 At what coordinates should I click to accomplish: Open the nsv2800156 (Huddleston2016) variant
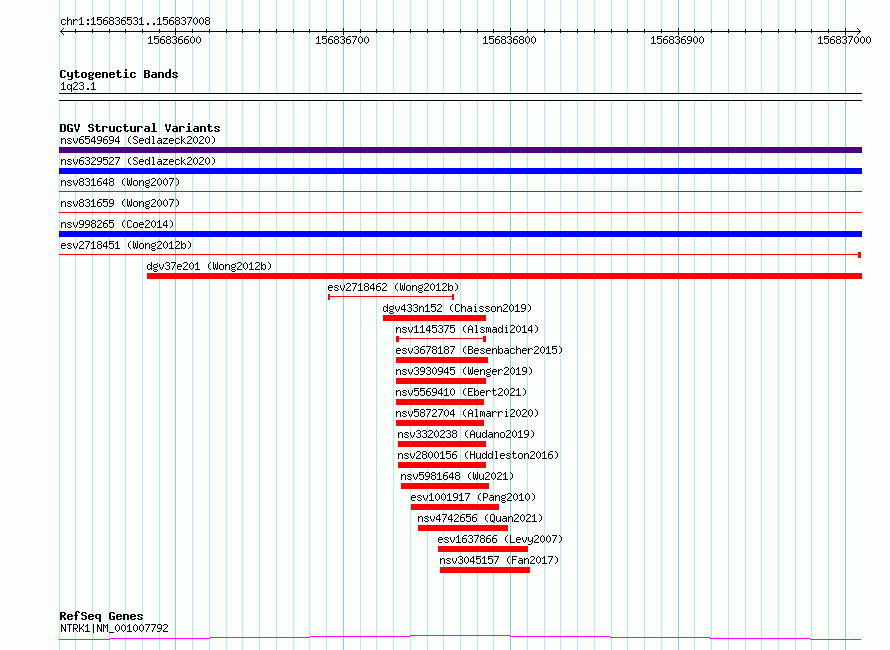tap(478, 455)
